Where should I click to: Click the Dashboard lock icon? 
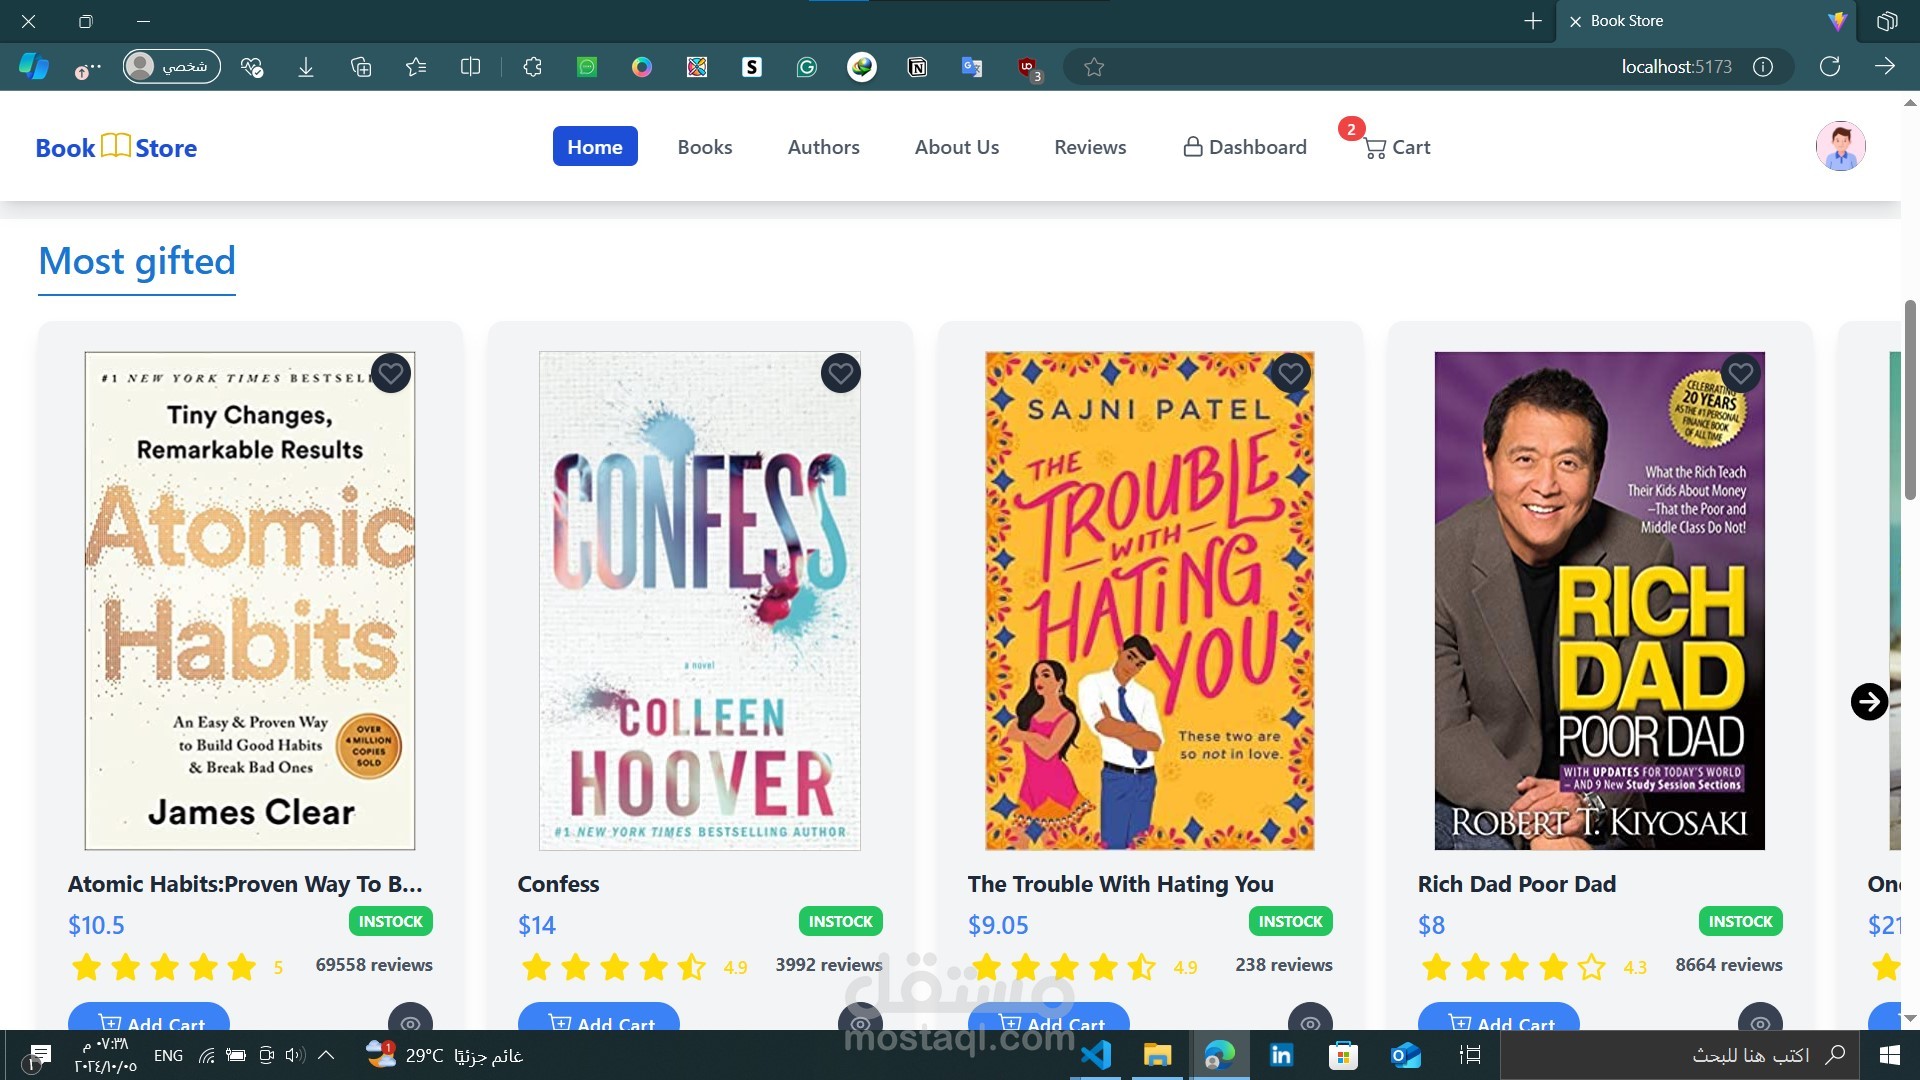(1192, 146)
